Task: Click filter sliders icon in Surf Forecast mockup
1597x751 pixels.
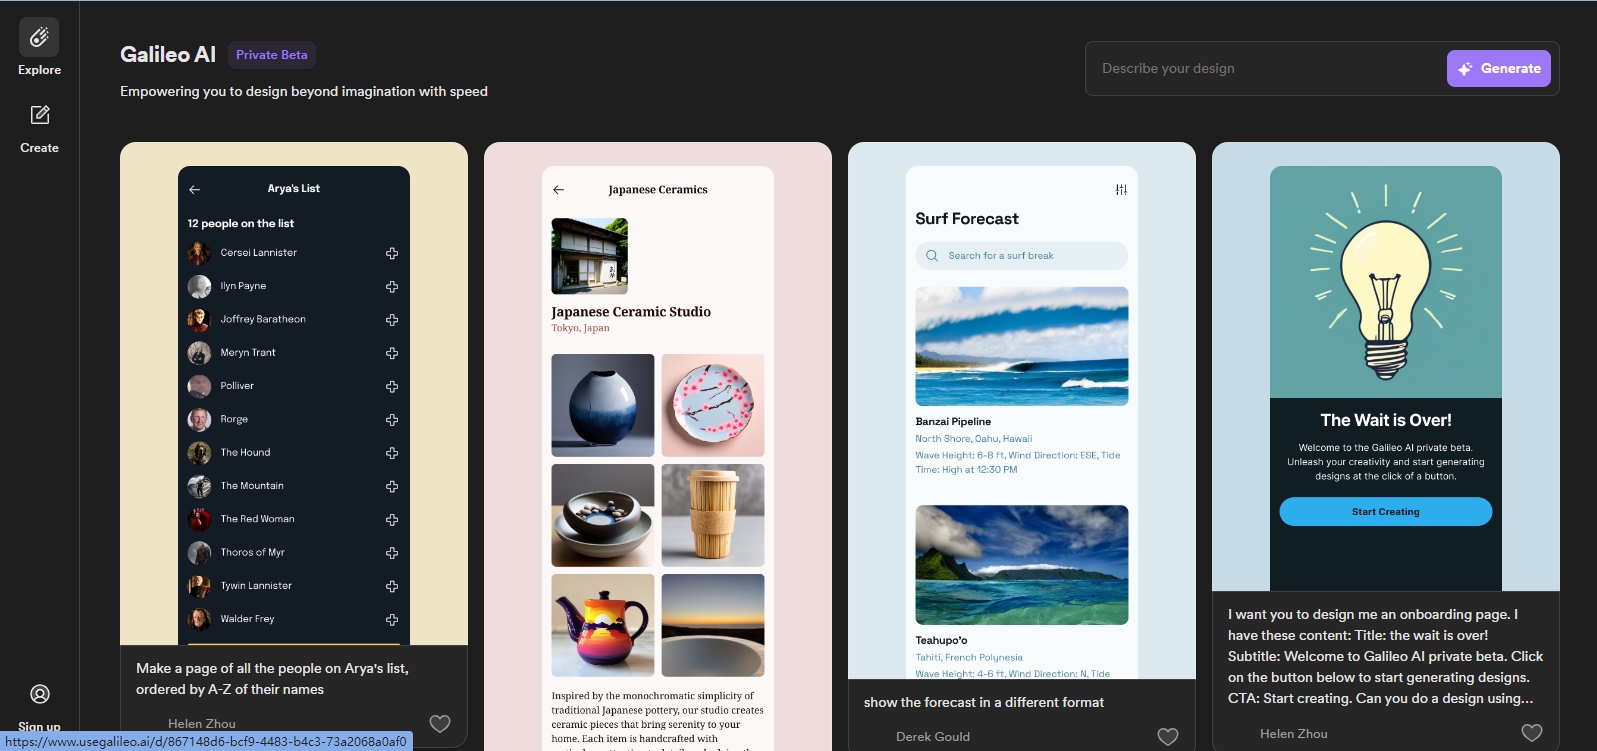Action: click(x=1121, y=190)
